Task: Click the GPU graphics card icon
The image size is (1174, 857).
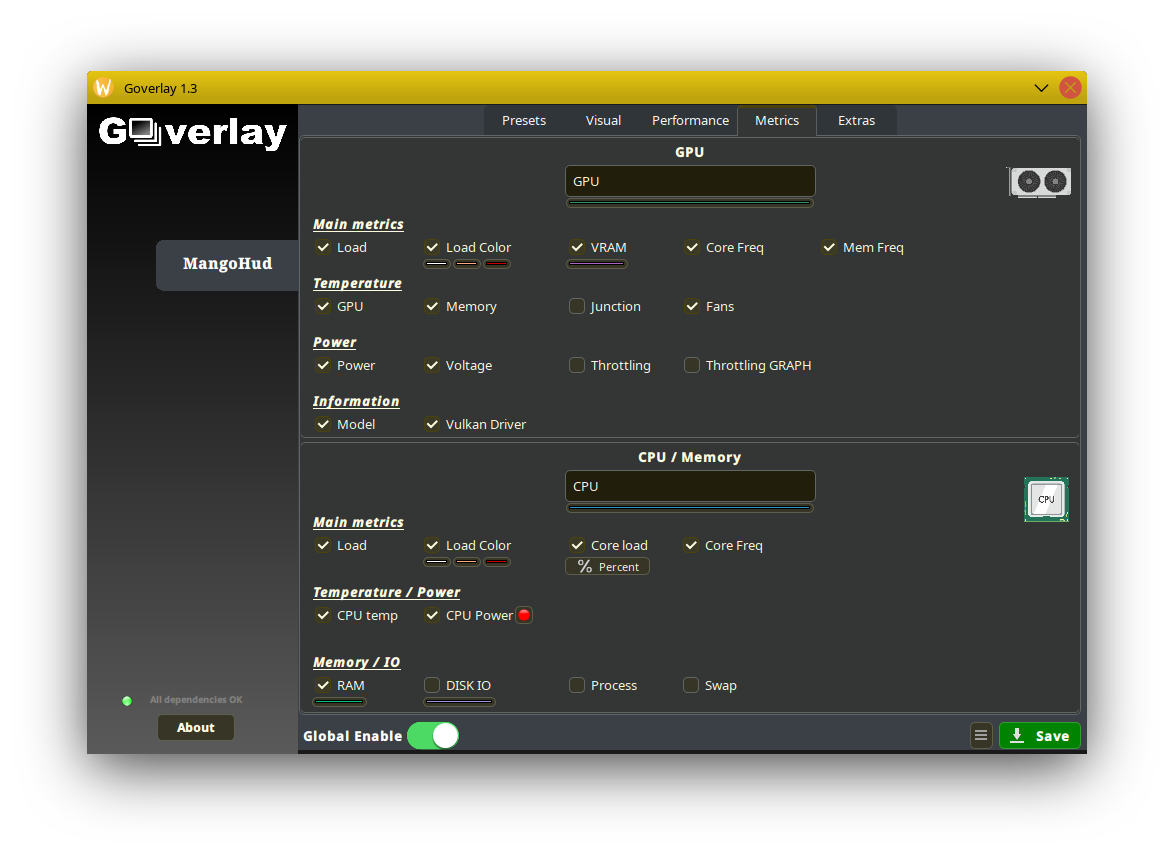Action: coord(1039,182)
